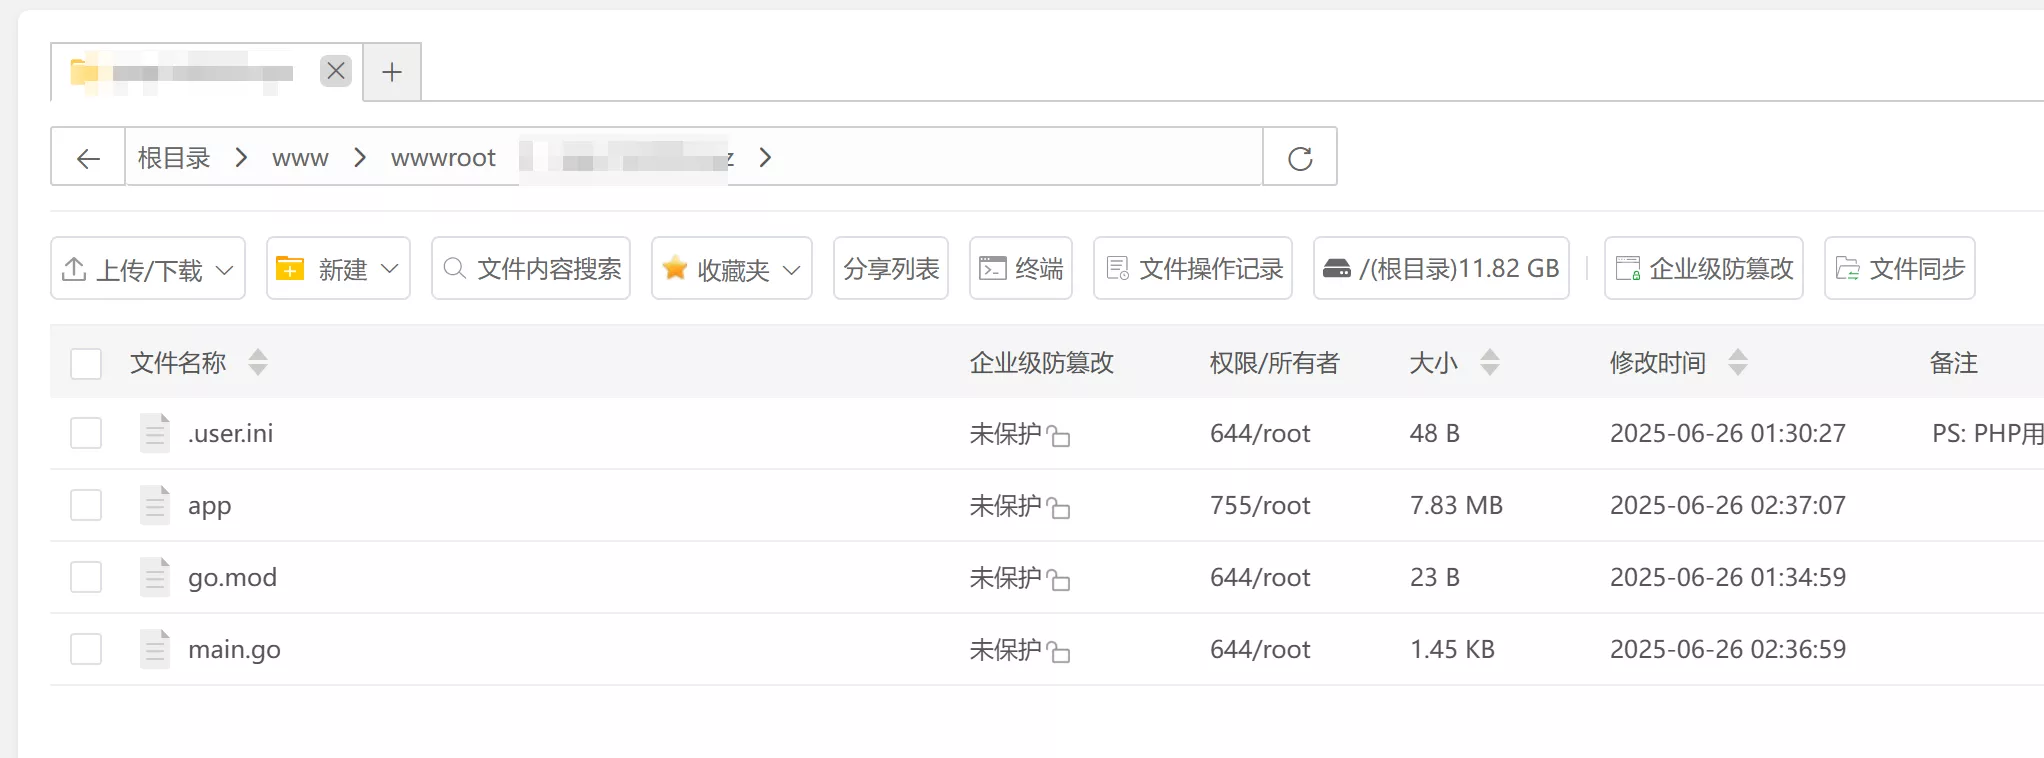Open file .user.ini by name

coord(230,433)
